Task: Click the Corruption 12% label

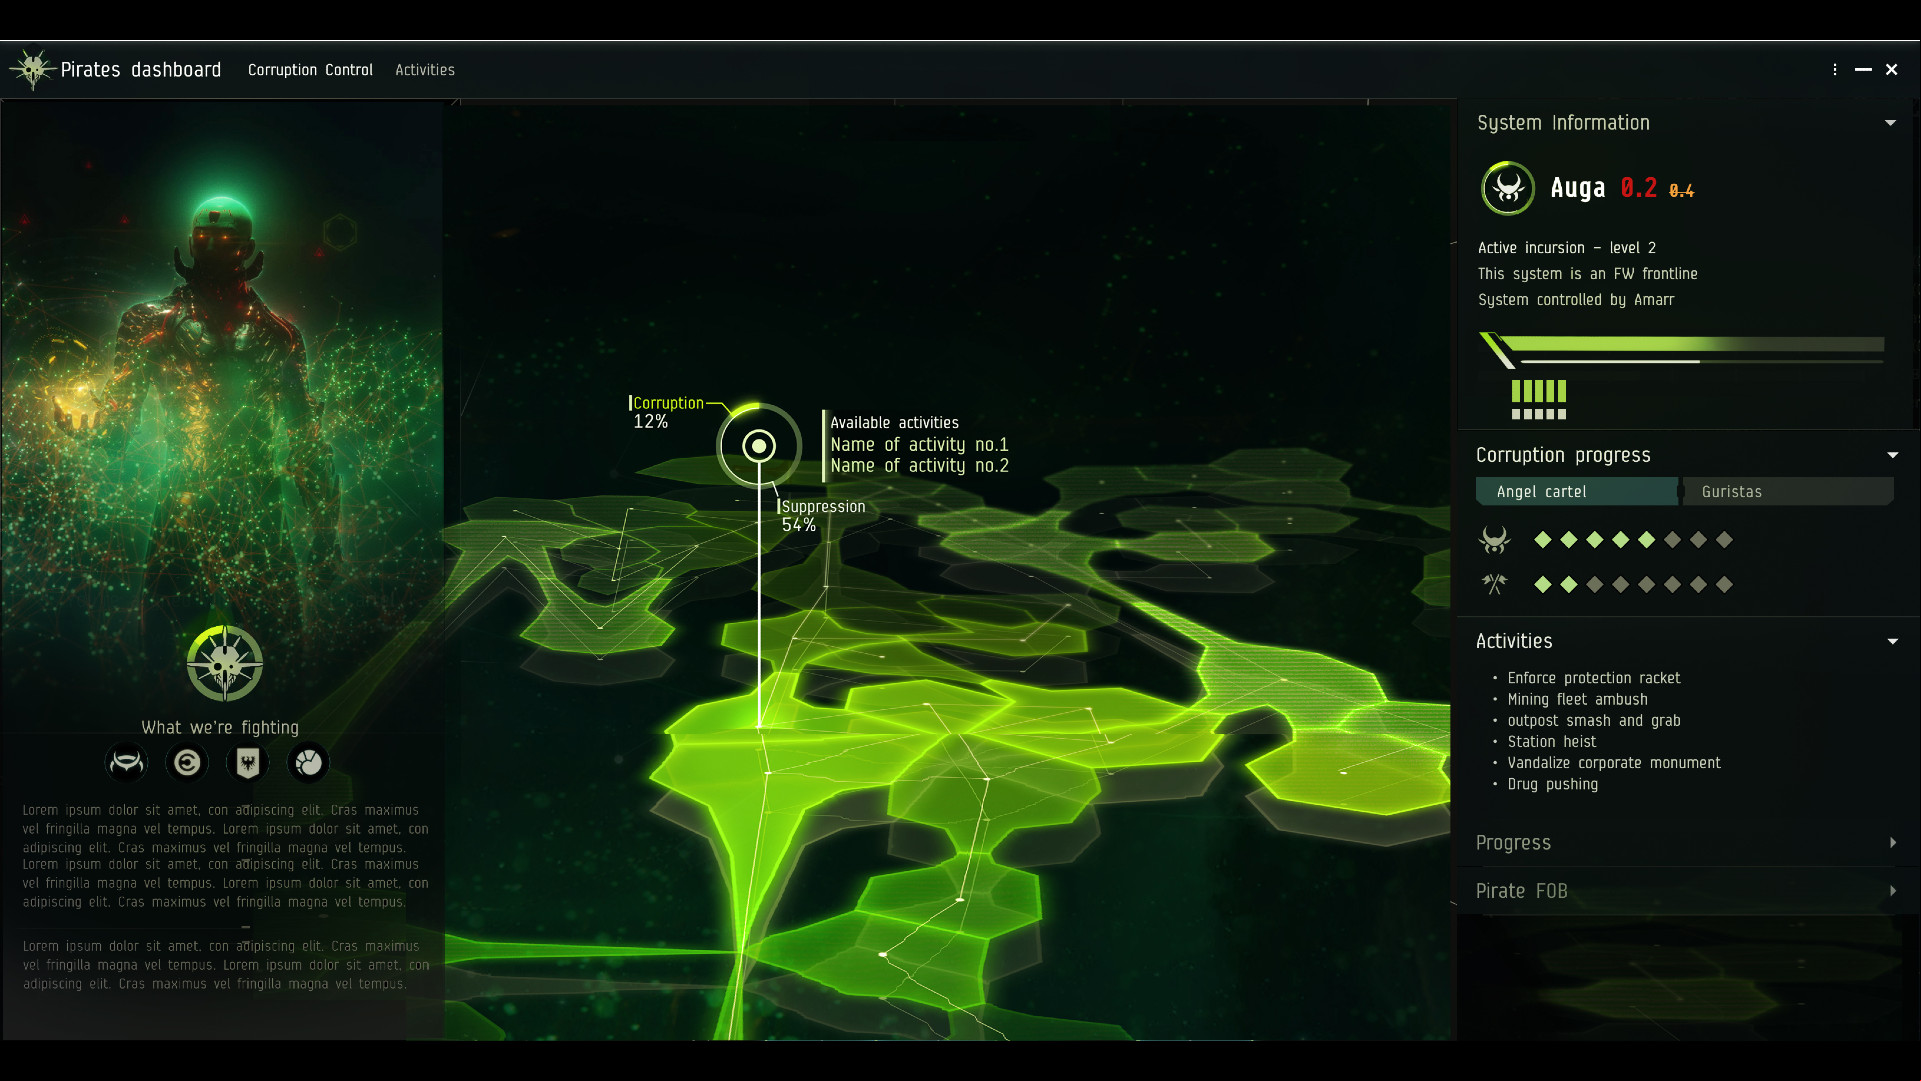Action: [x=666, y=412]
